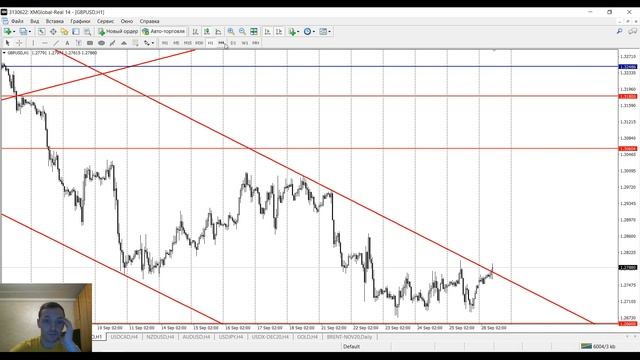This screenshot has height=360, width=640.
Task: Open the Terminal panel icon
Action: pos(76,31)
